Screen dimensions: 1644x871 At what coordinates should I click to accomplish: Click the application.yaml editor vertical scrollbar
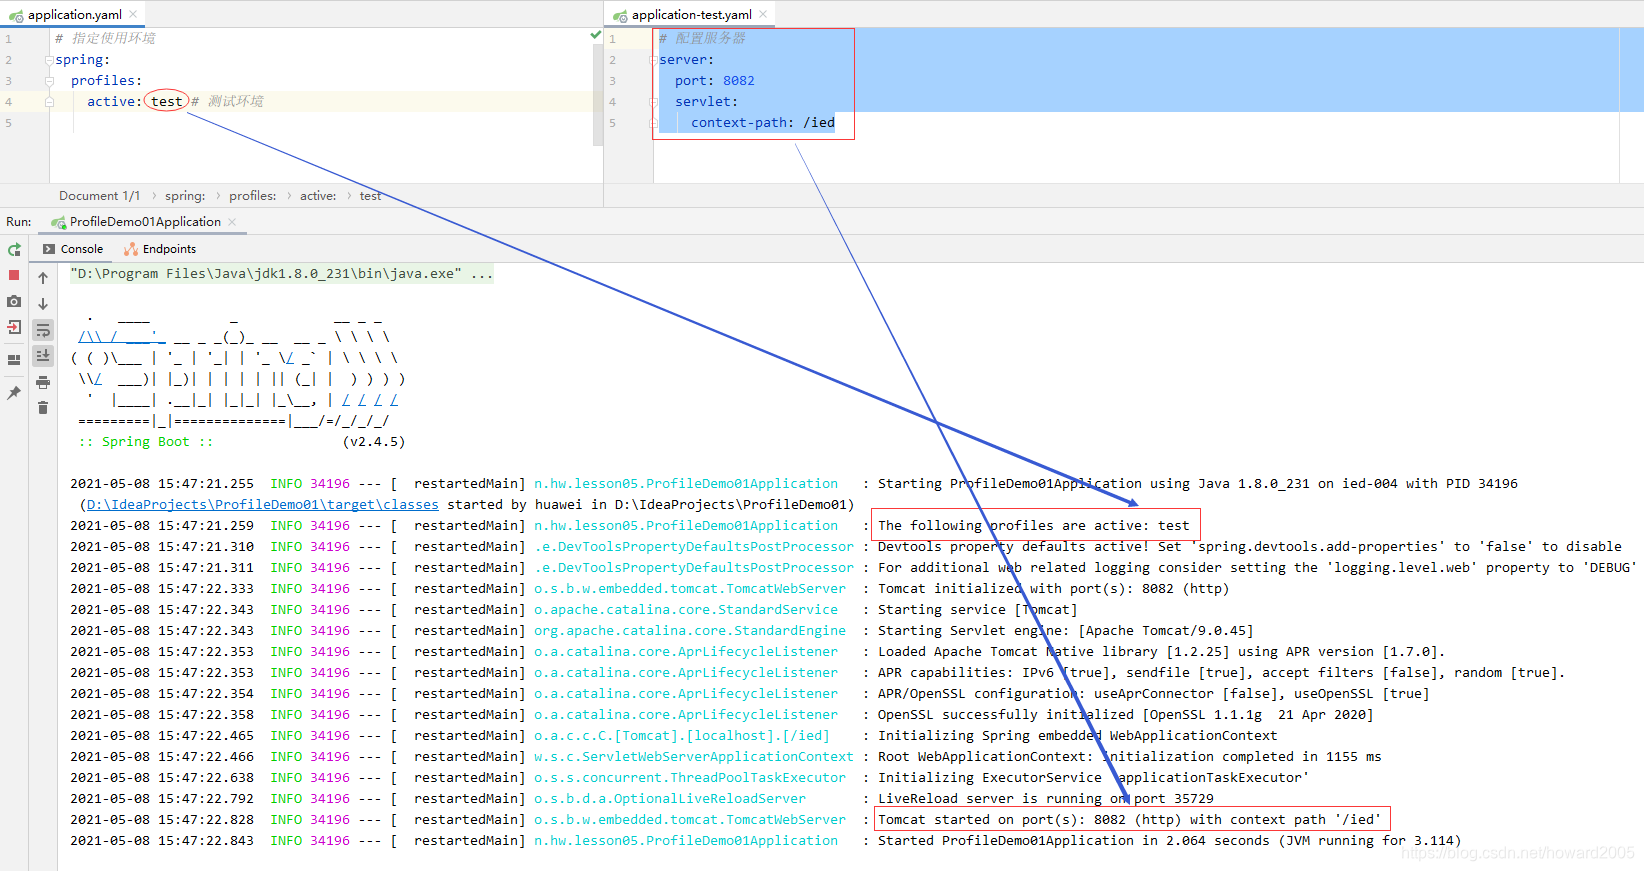[598, 96]
